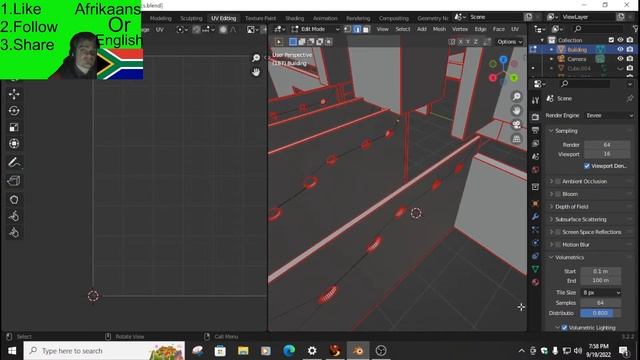Open the Render Engine Eevee dropdown
The image size is (640, 360).
coord(609,116)
